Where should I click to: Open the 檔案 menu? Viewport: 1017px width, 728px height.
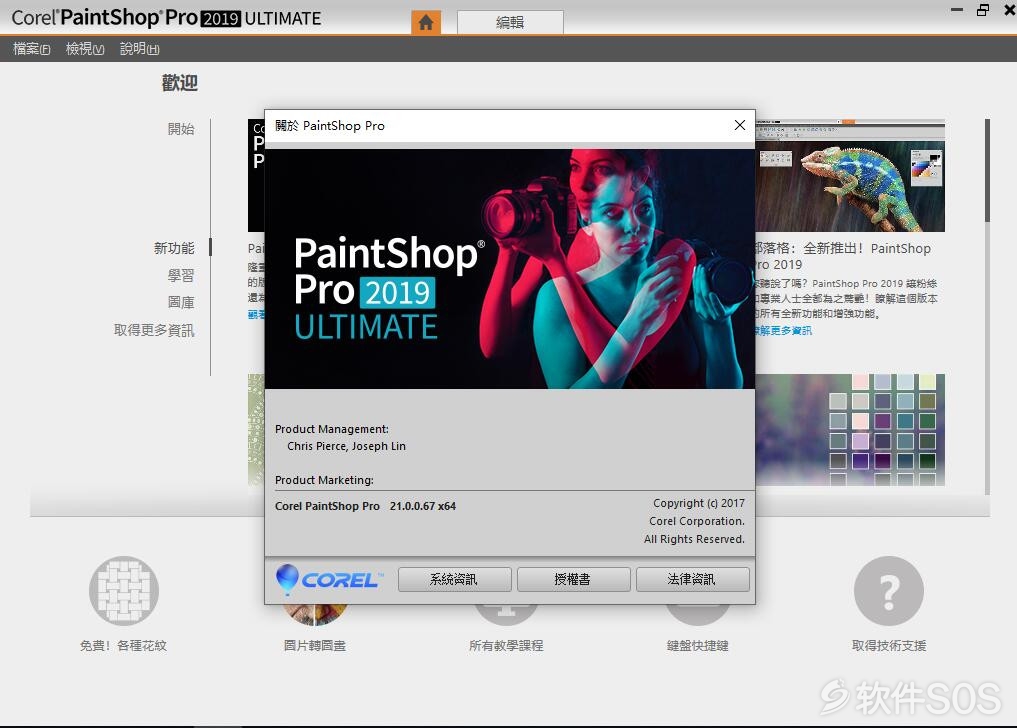[x=31, y=49]
